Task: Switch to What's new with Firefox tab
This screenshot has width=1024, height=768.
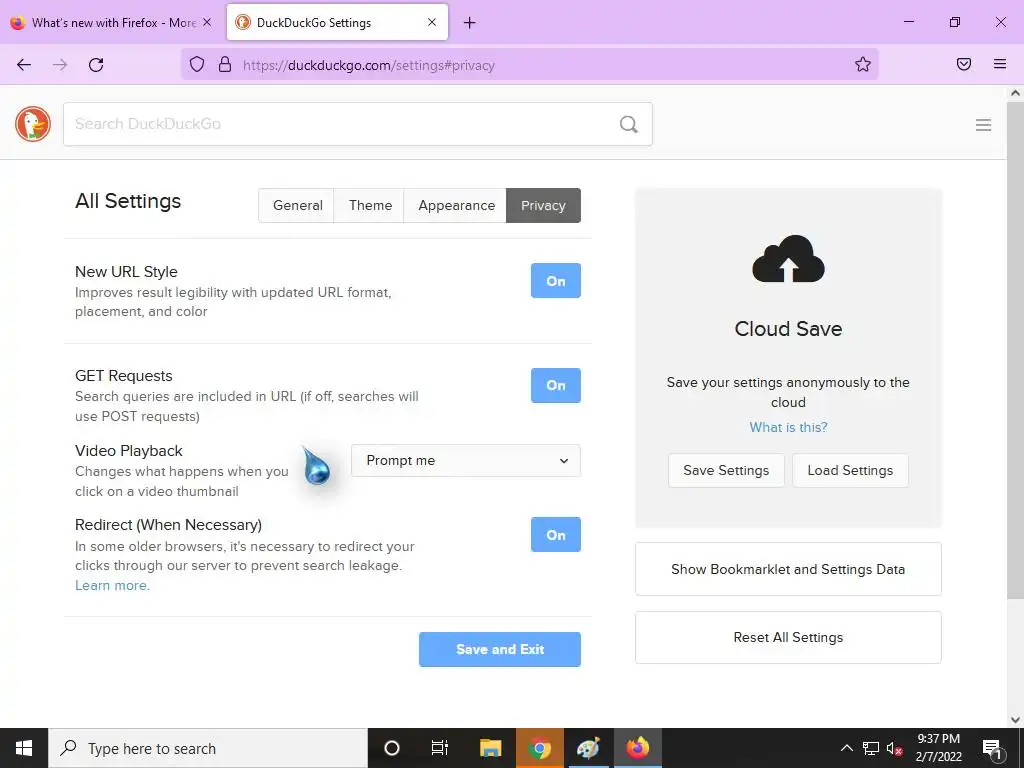Action: [x=111, y=23]
